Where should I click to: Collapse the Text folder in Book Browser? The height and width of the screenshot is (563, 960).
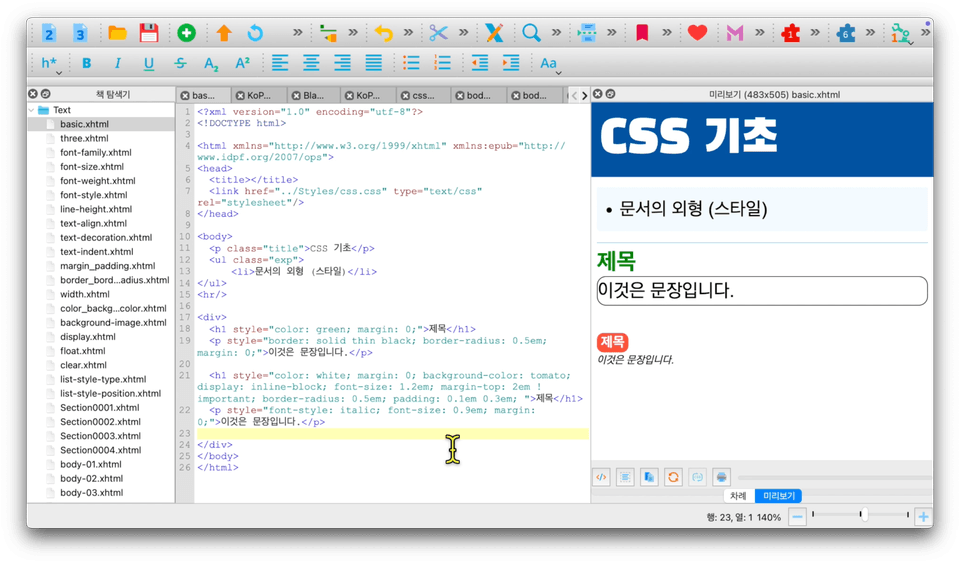click(32, 110)
